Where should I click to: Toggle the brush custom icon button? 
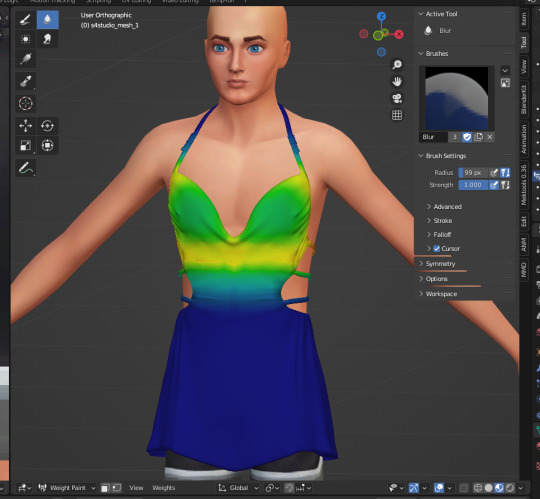tap(505, 83)
